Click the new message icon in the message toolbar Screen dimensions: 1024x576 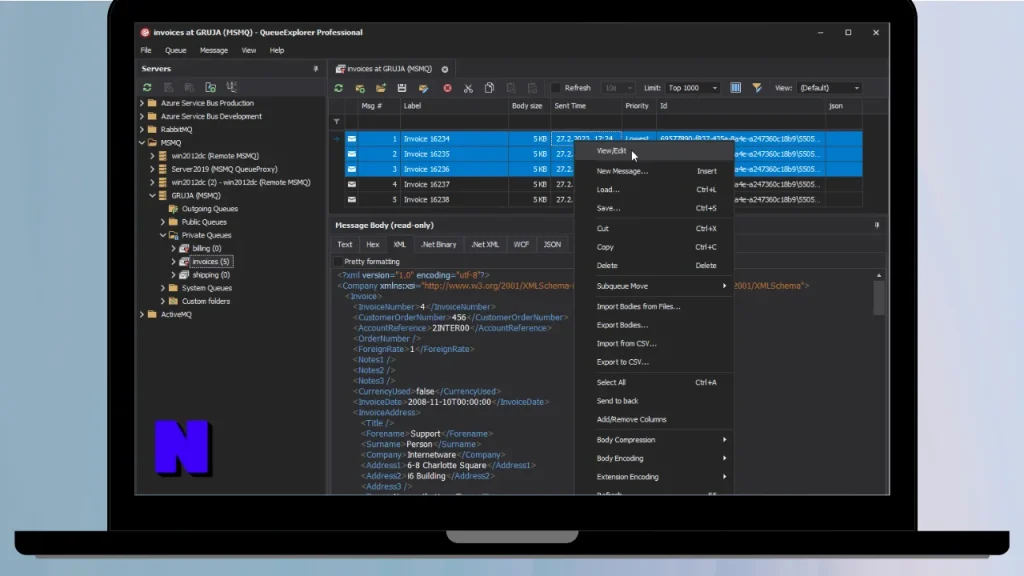360,88
